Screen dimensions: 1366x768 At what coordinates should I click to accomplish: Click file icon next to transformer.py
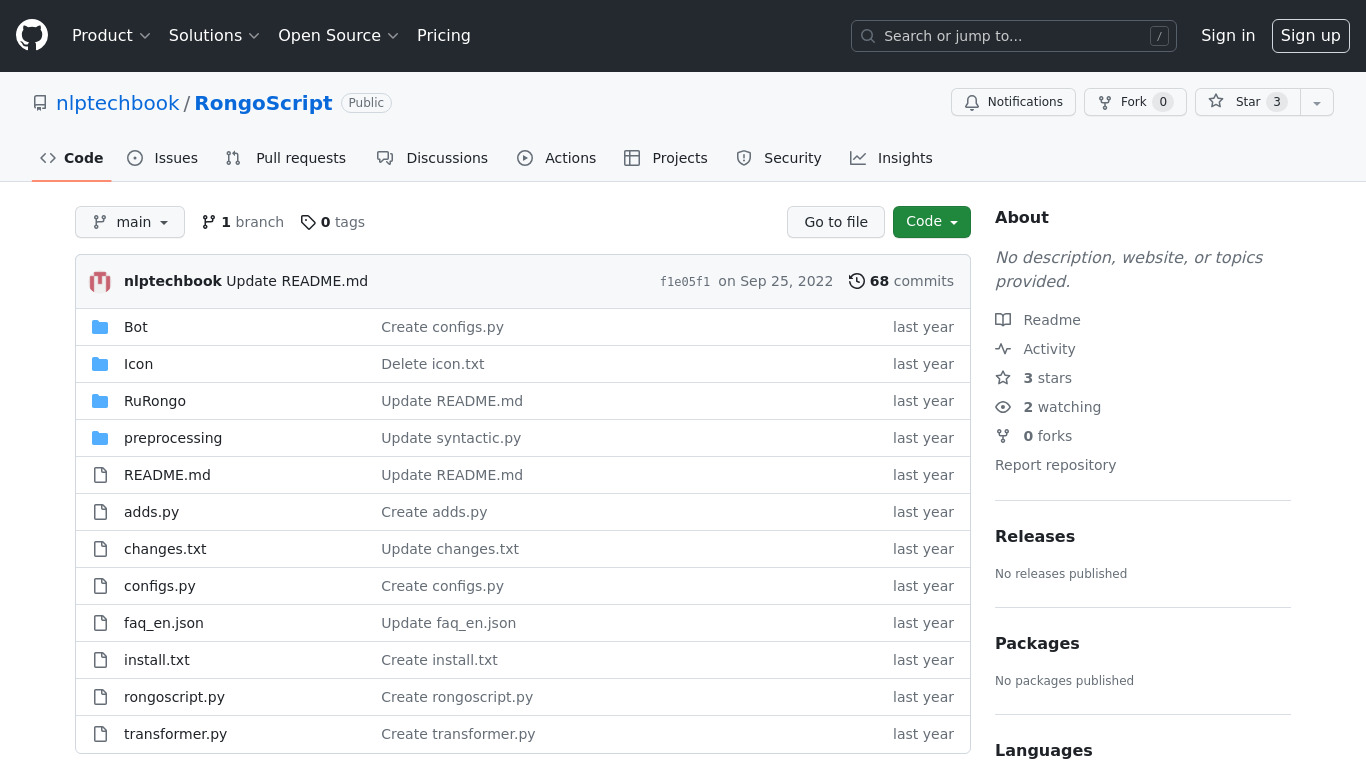click(x=100, y=734)
